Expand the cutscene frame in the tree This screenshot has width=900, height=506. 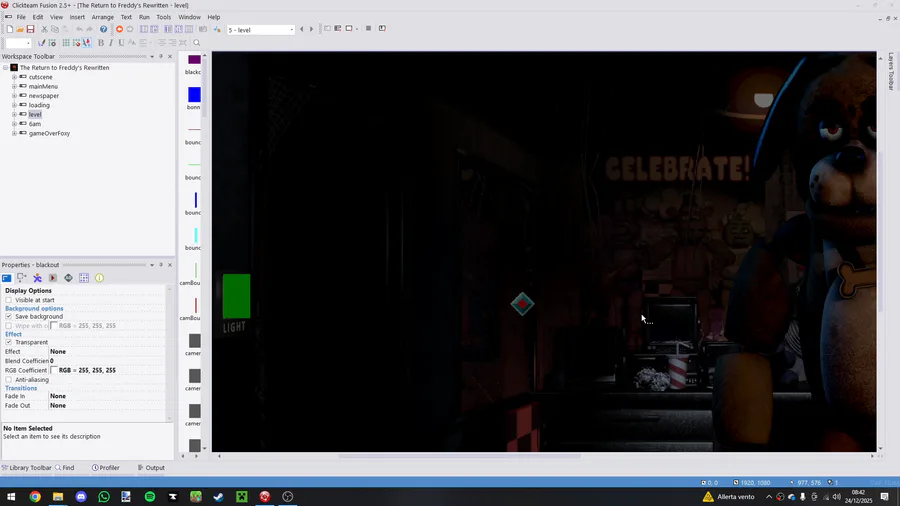(14, 77)
